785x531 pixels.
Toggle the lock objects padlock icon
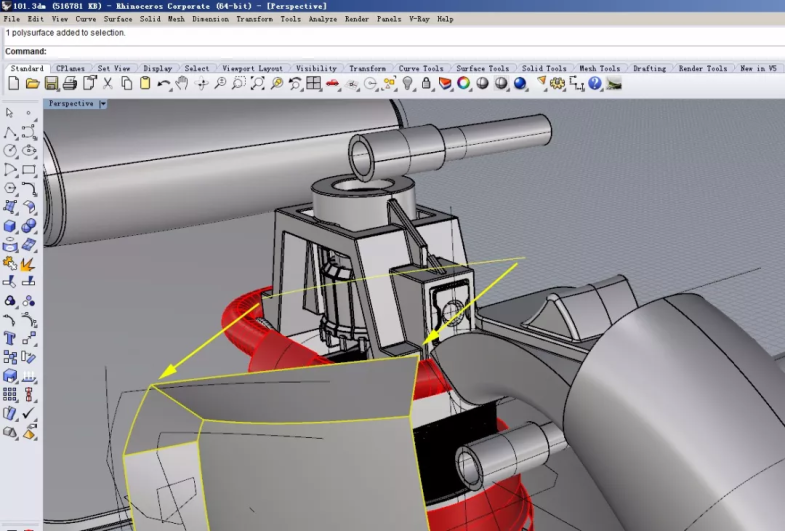click(x=427, y=84)
